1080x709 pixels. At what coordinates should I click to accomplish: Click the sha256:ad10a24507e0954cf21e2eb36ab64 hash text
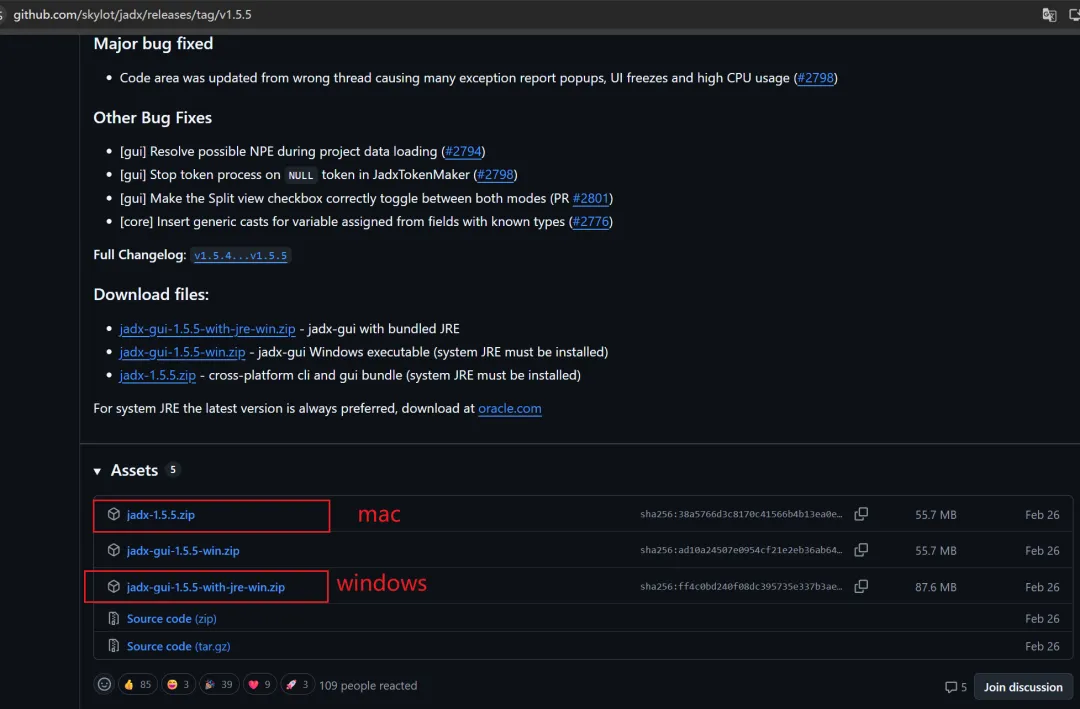pos(741,550)
